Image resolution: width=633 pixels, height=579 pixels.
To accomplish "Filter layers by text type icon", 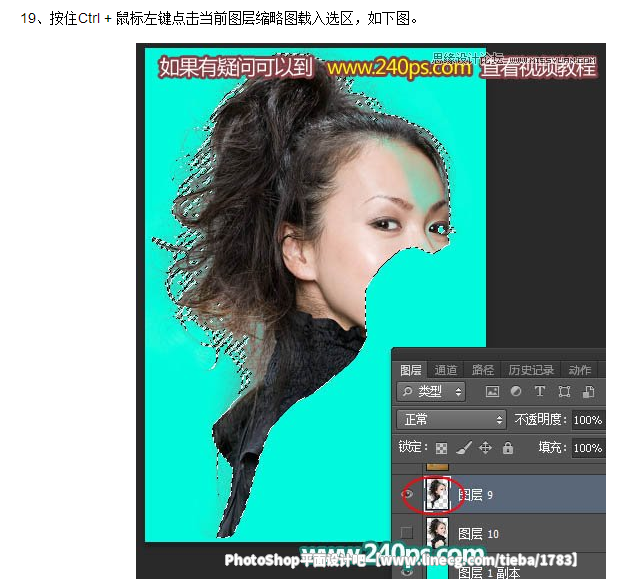I will pos(540,391).
